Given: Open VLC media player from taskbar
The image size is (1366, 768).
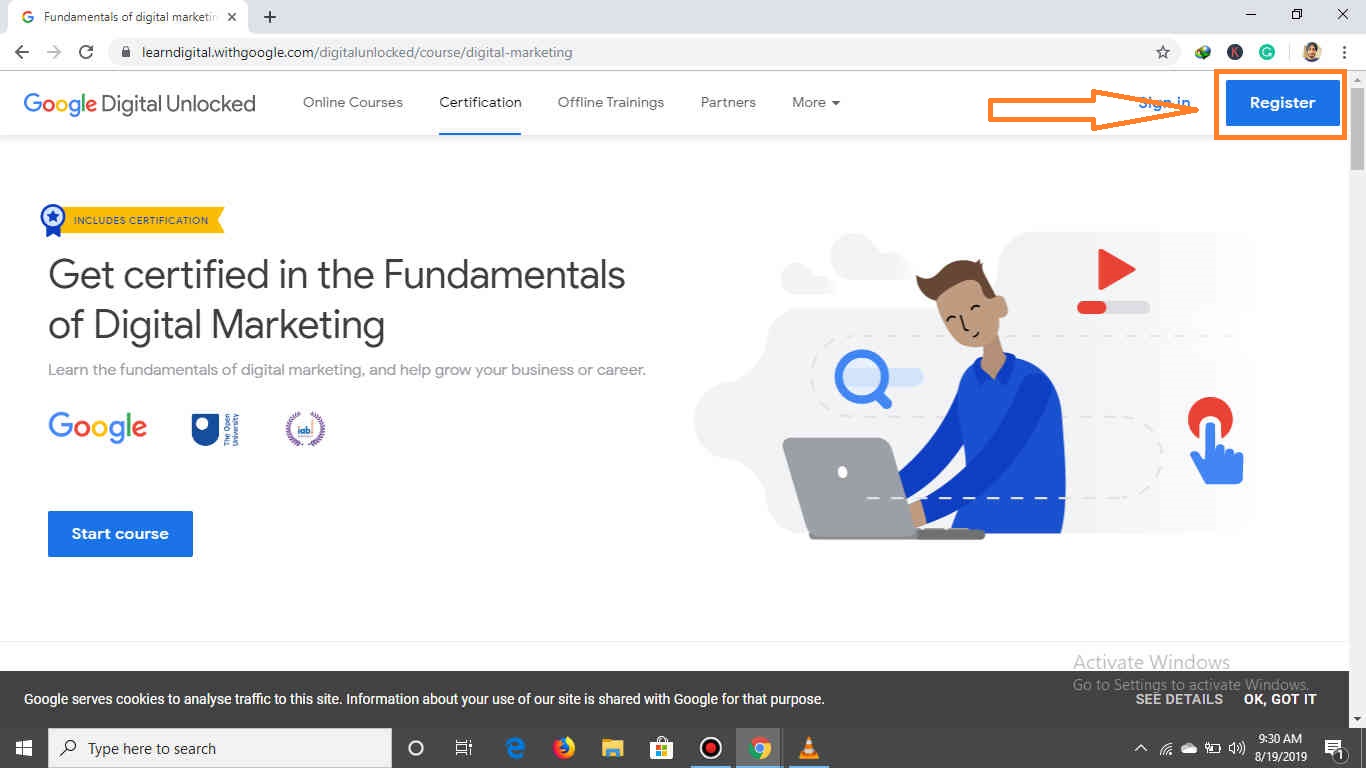Looking at the screenshot, I should coord(808,748).
